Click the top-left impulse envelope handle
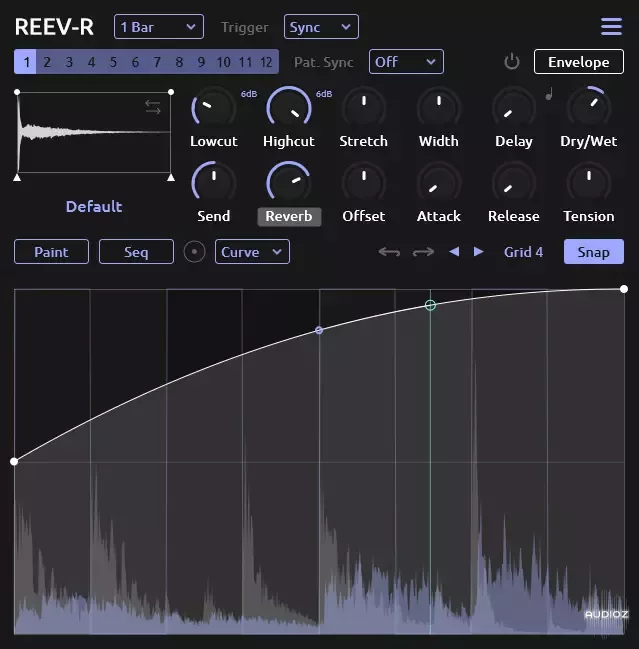This screenshot has width=639, height=649. (x=17, y=92)
